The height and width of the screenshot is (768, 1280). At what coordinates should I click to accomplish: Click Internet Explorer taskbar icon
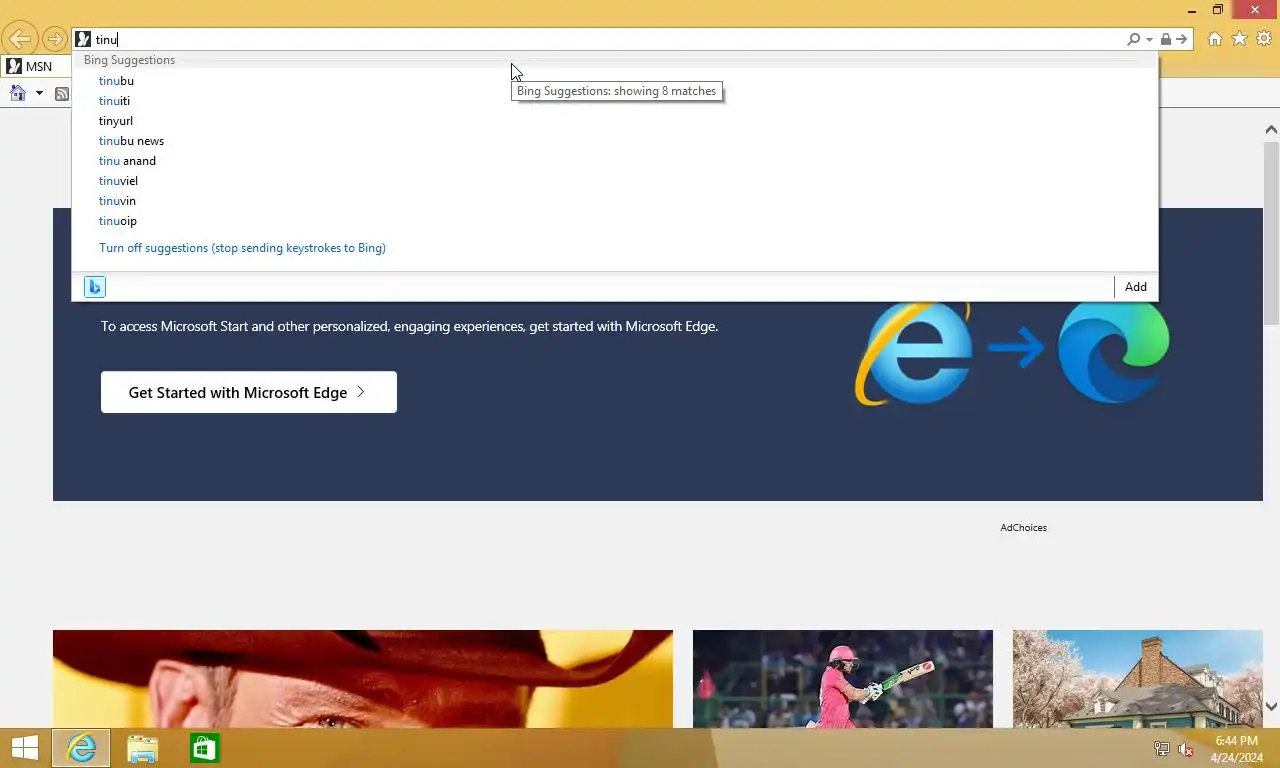coord(81,748)
